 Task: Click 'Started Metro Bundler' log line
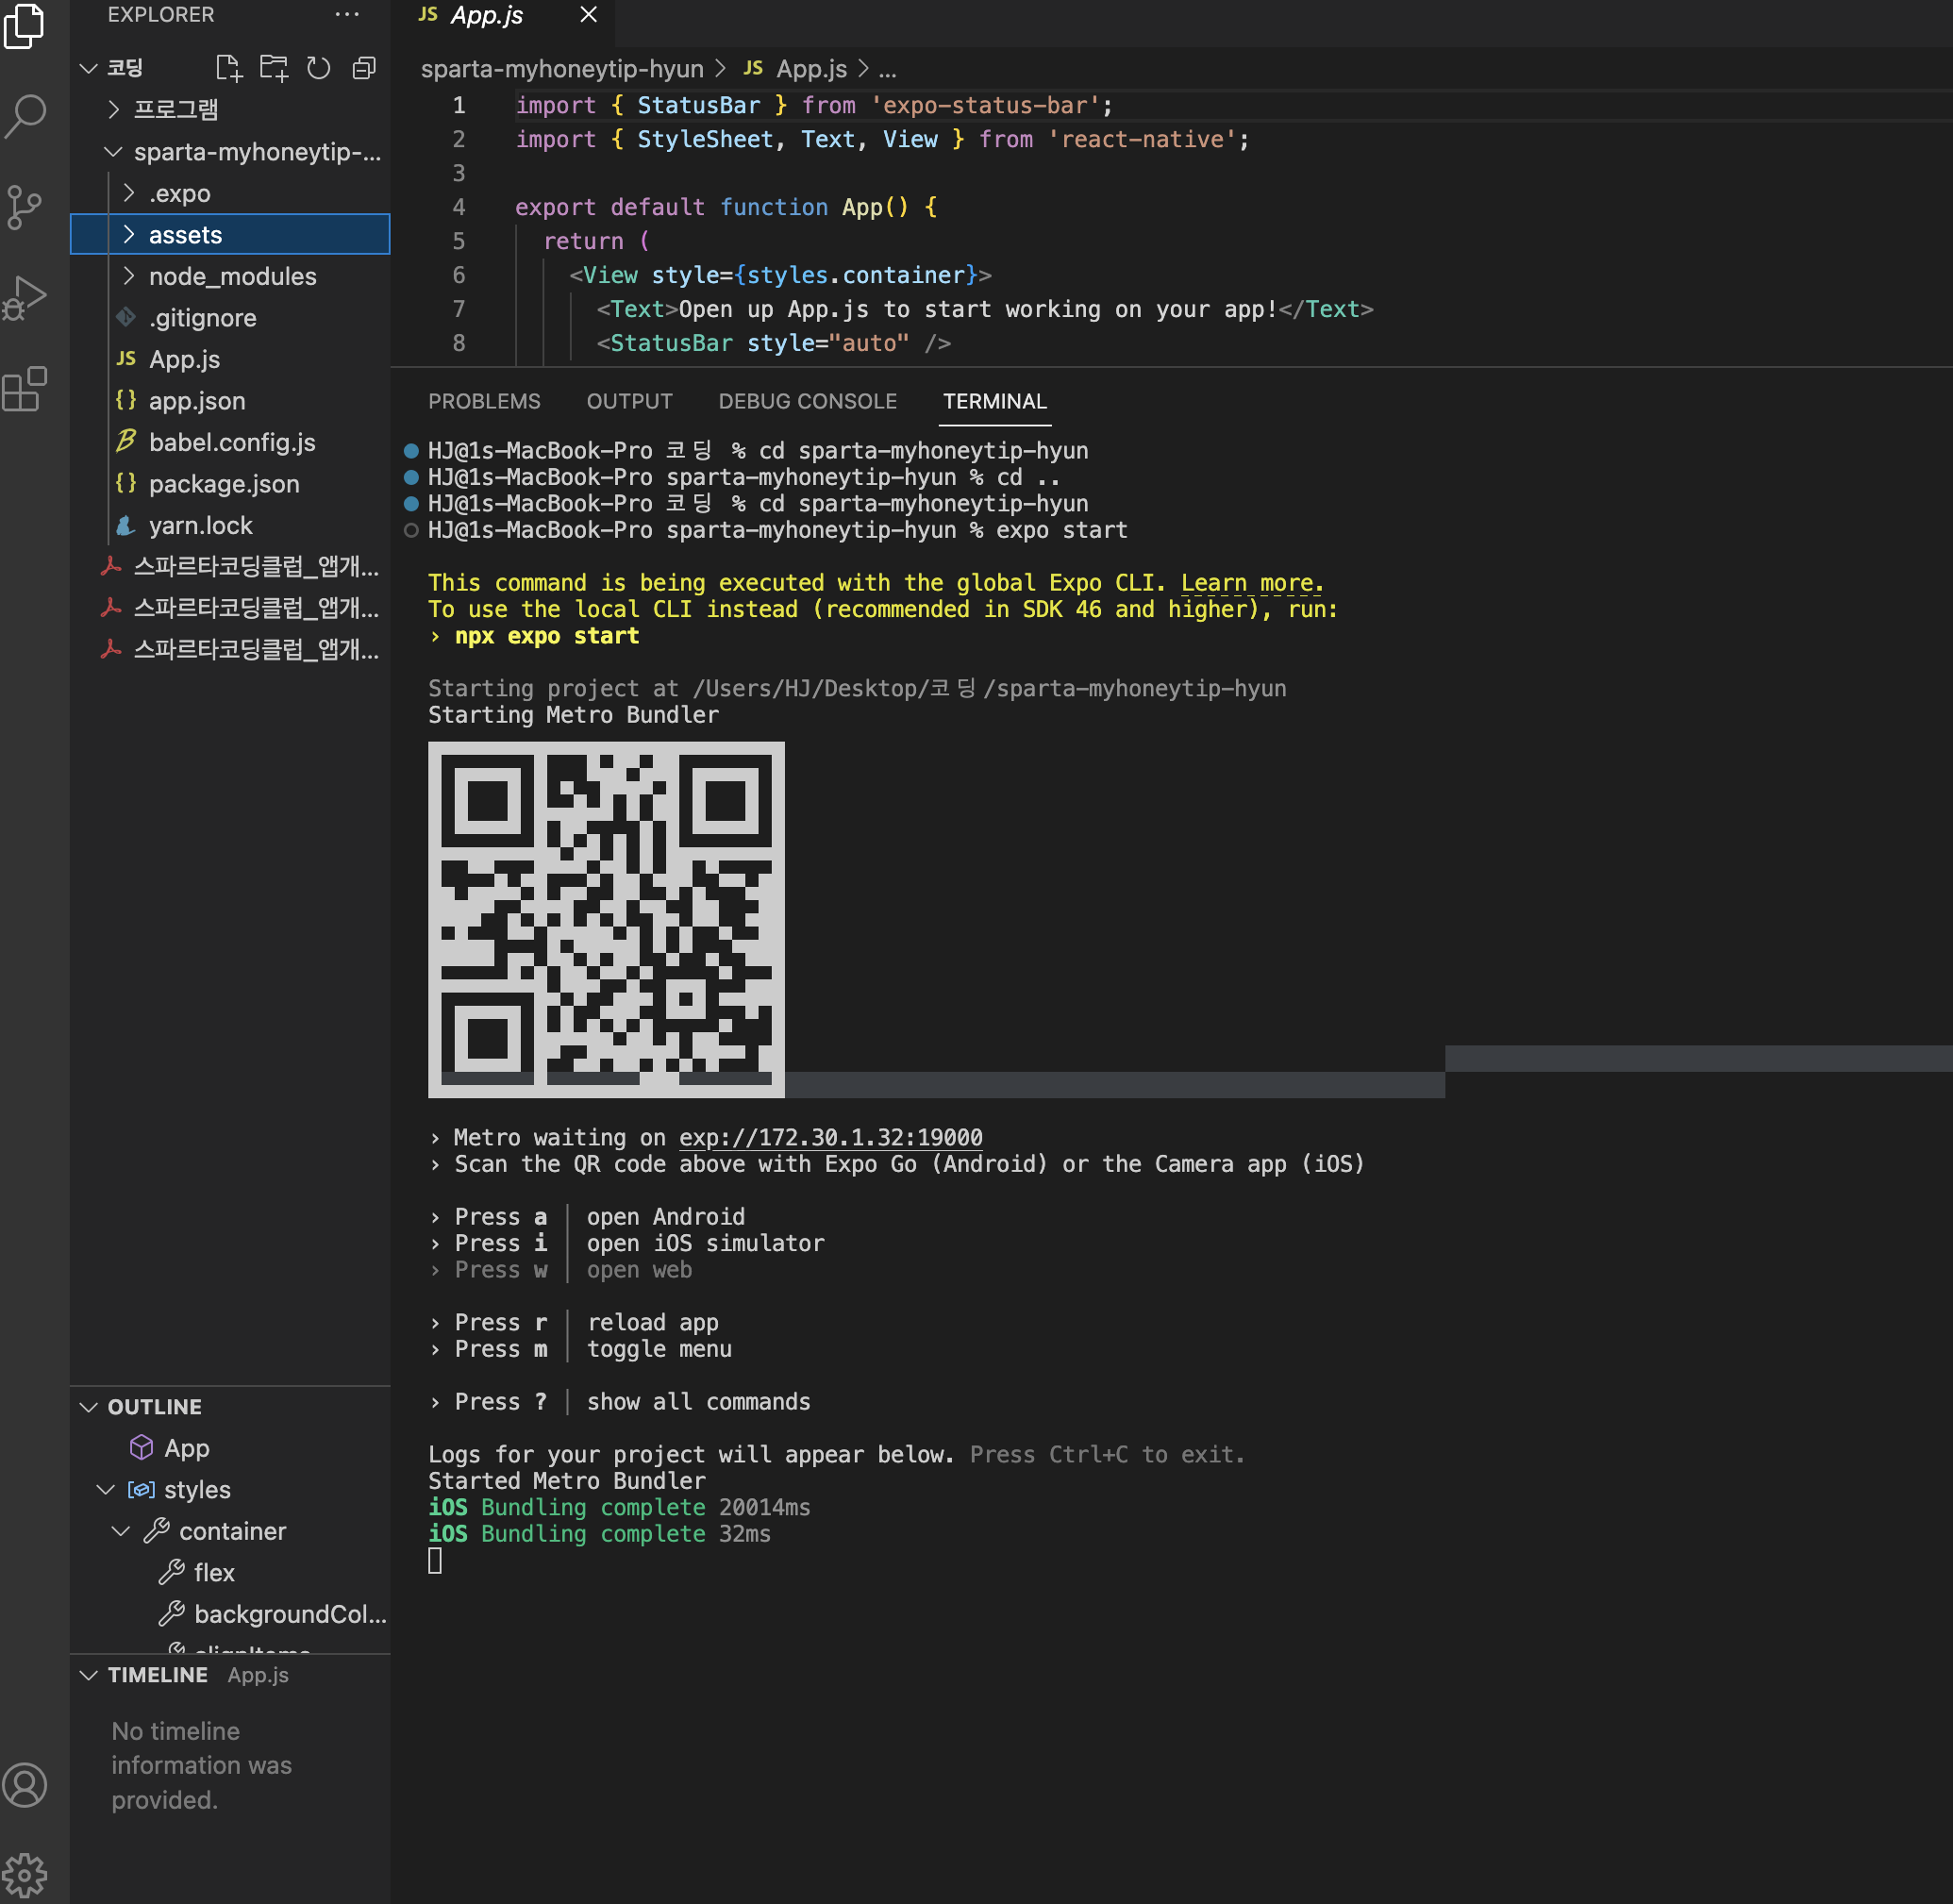tap(566, 1480)
